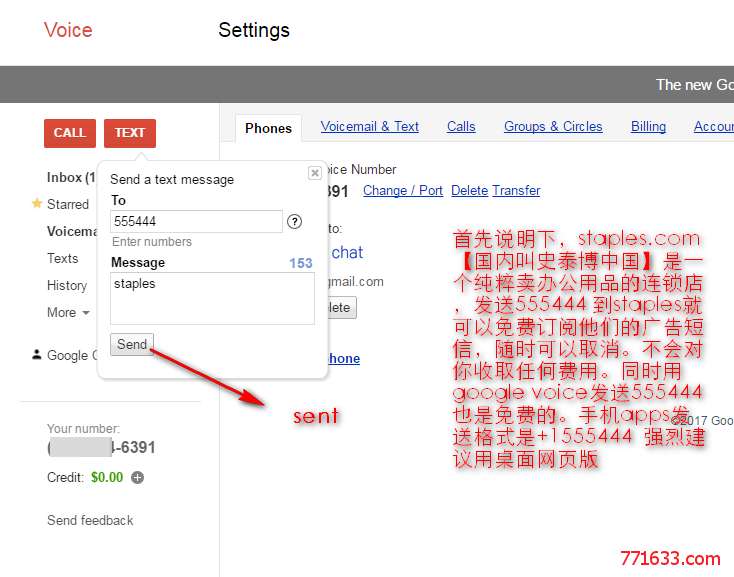Image resolution: width=734 pixels, height=577 pixels.
Task: Open the Account tab
Action: [x=713, y=126]
